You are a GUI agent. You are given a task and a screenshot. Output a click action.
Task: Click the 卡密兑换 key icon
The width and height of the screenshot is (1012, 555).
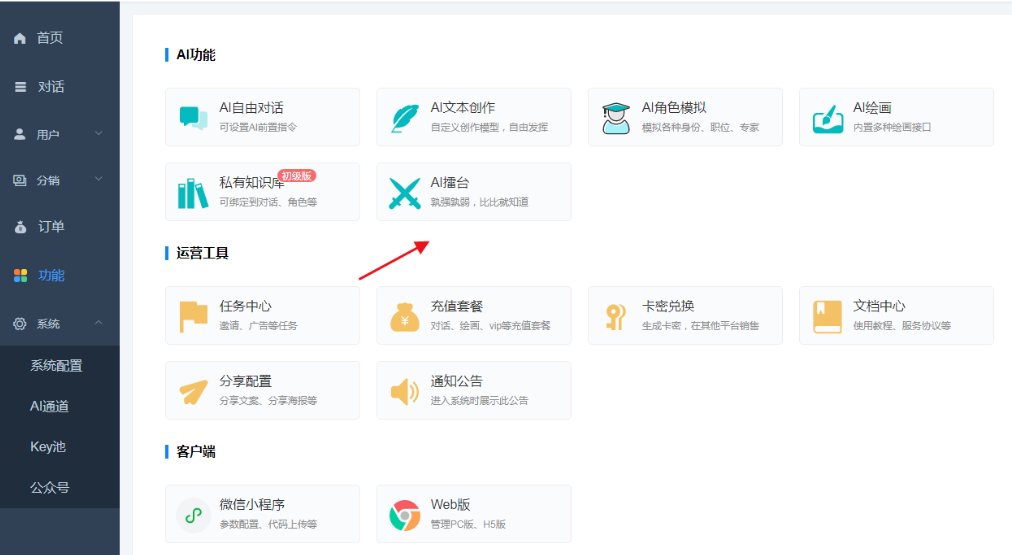[x=616, y=317]
